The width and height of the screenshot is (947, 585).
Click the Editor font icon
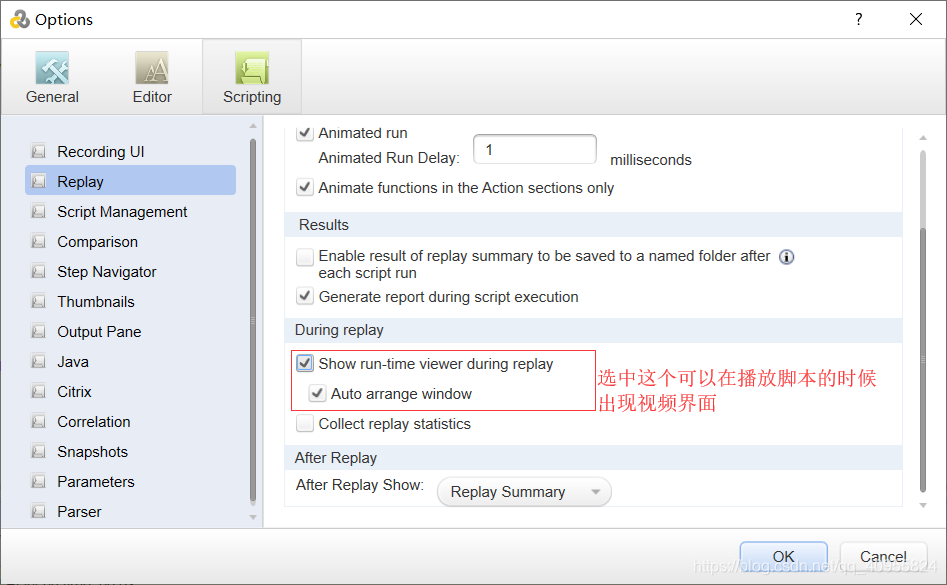point(152,68)
